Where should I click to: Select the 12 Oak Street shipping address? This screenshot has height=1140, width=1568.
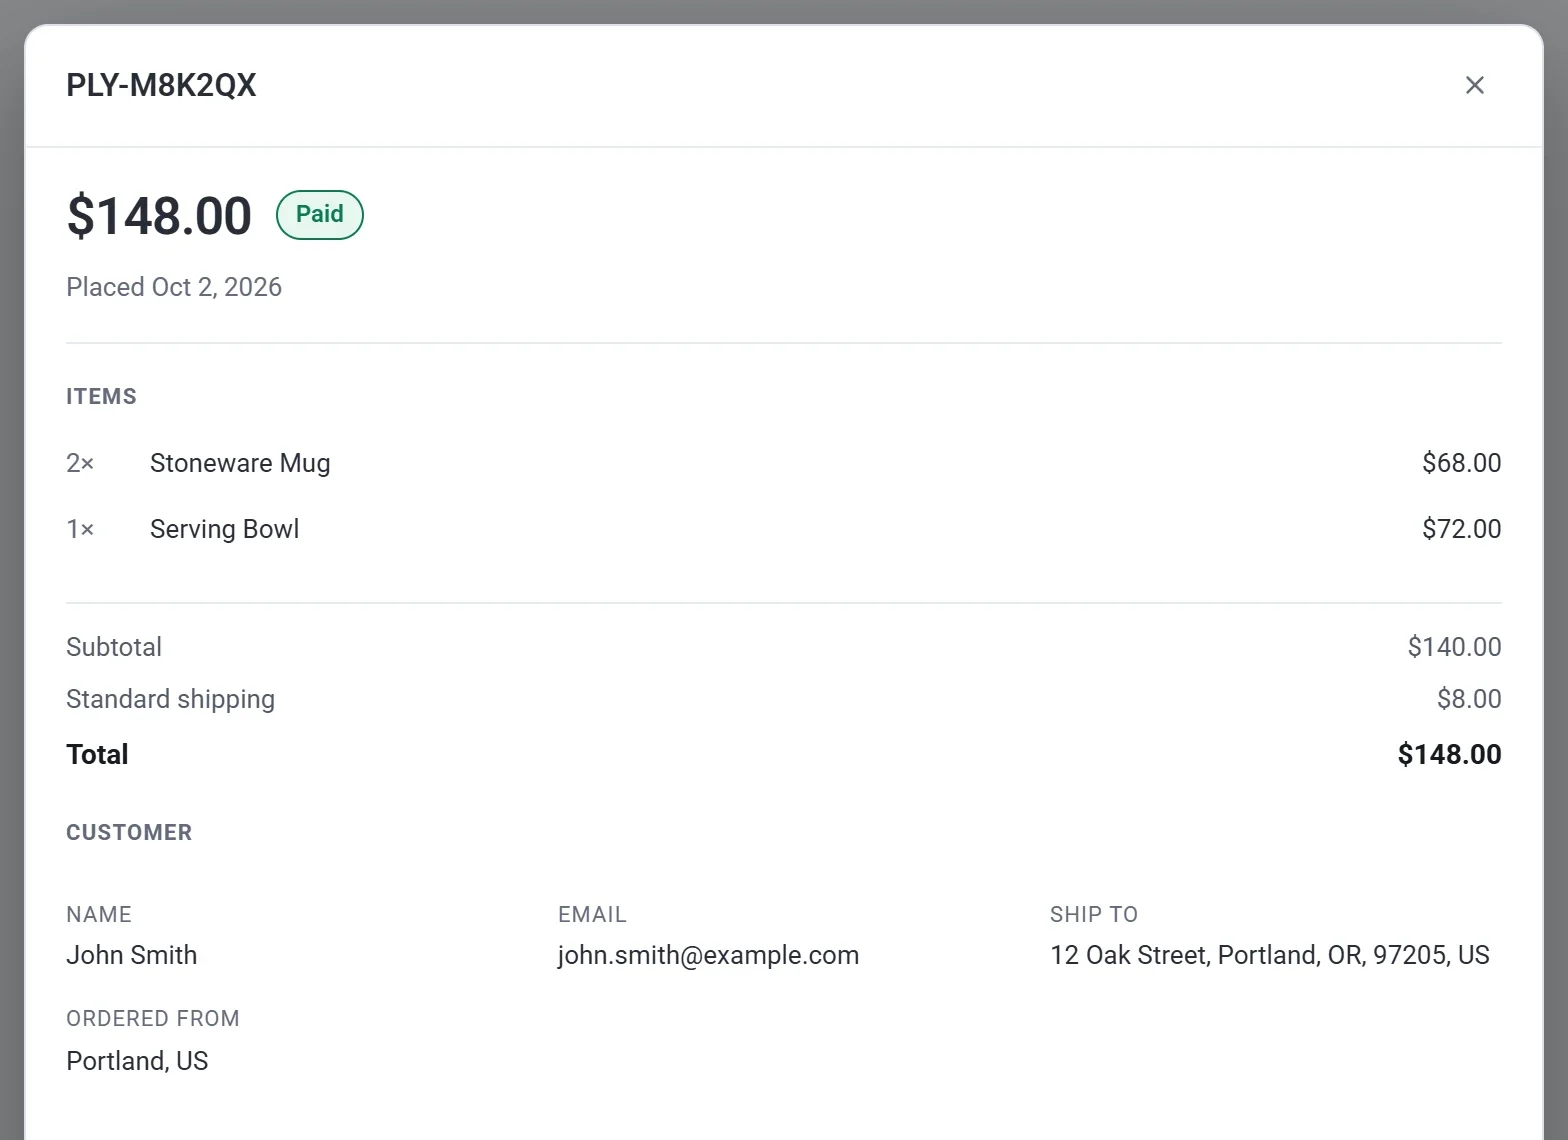click(x=1270, y=955)
